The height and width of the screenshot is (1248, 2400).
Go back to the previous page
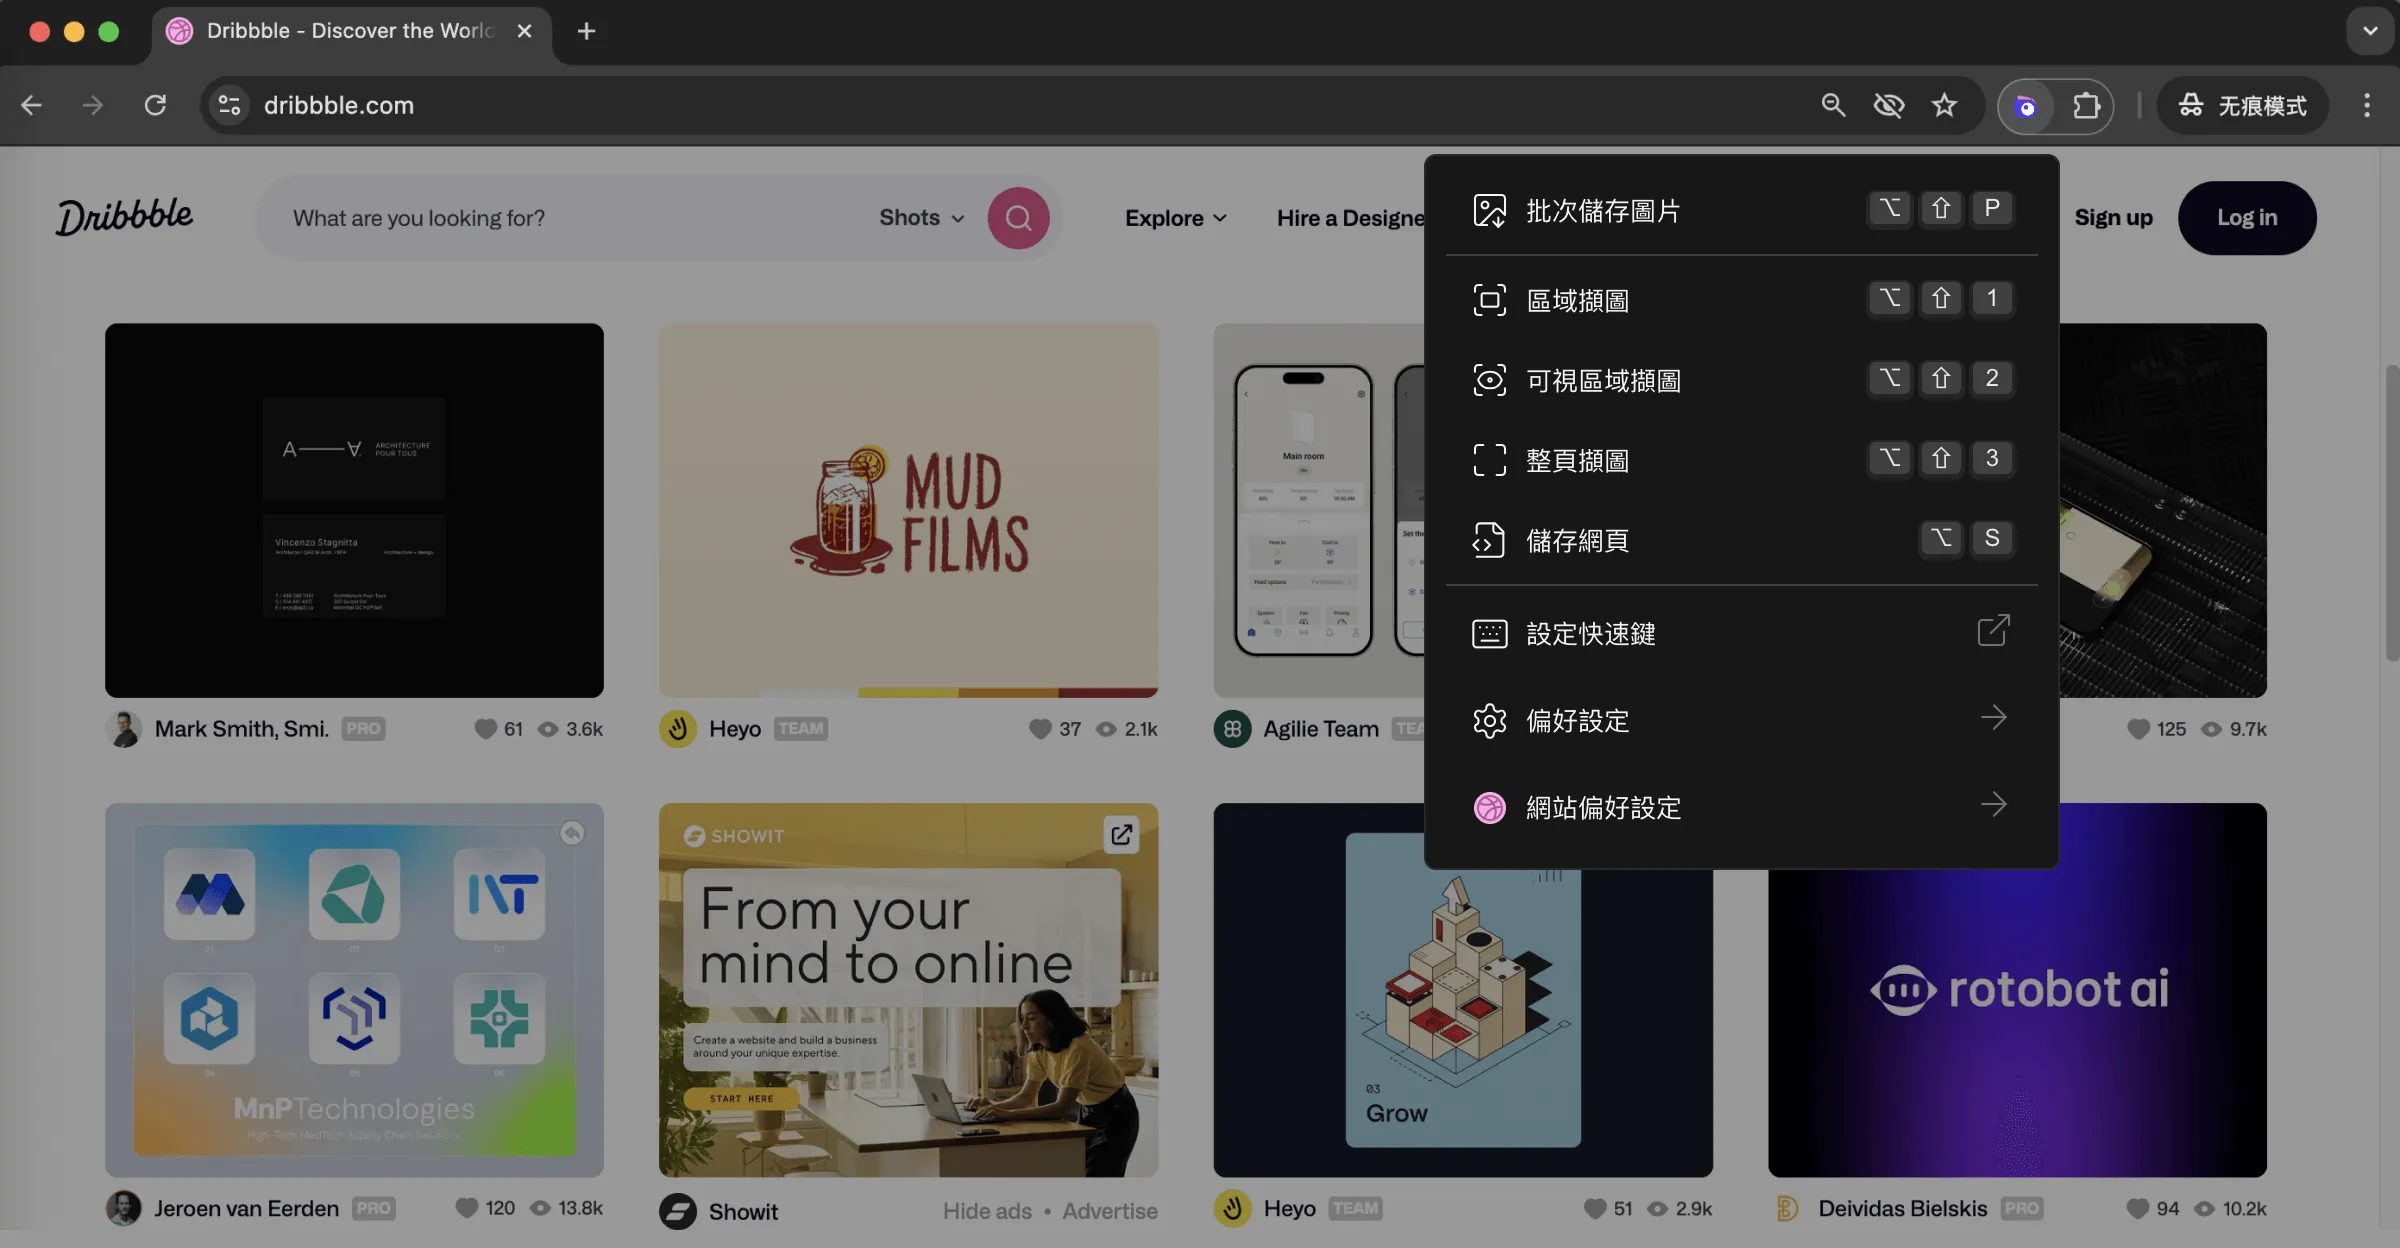32,105
